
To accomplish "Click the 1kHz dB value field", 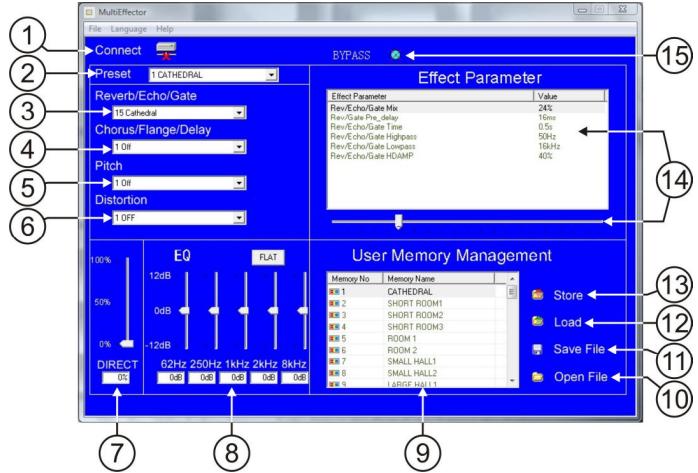I will point(233,378).
